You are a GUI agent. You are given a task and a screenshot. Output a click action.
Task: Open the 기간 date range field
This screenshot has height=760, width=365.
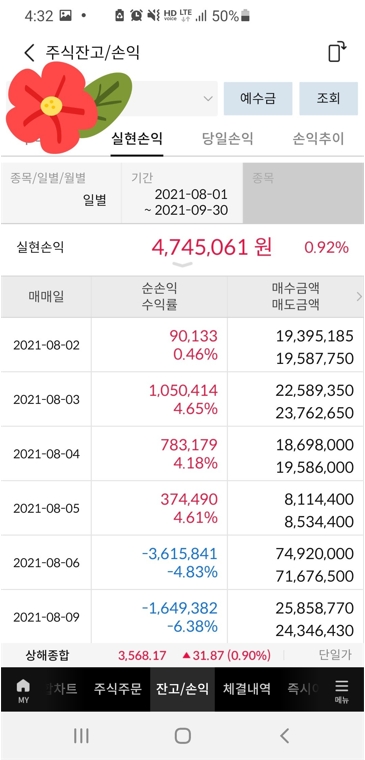(182, 193)
